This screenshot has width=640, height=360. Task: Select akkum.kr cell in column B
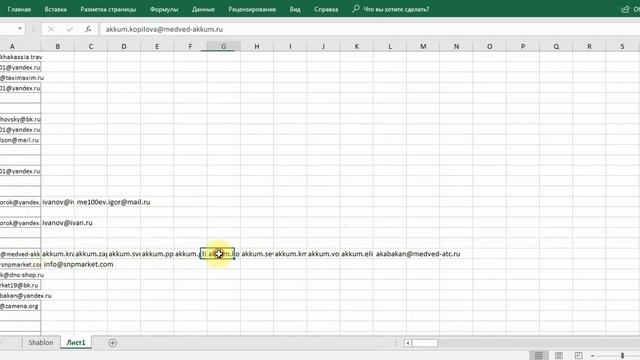(x=58, y=254)
